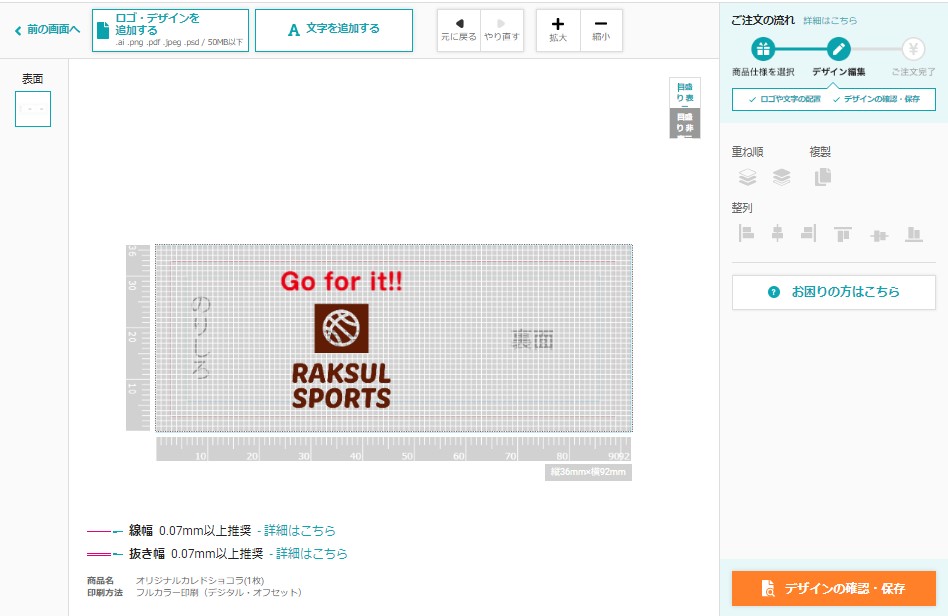Click デザイン編集 step label
948x616 pixels.
tap(839, 72)
